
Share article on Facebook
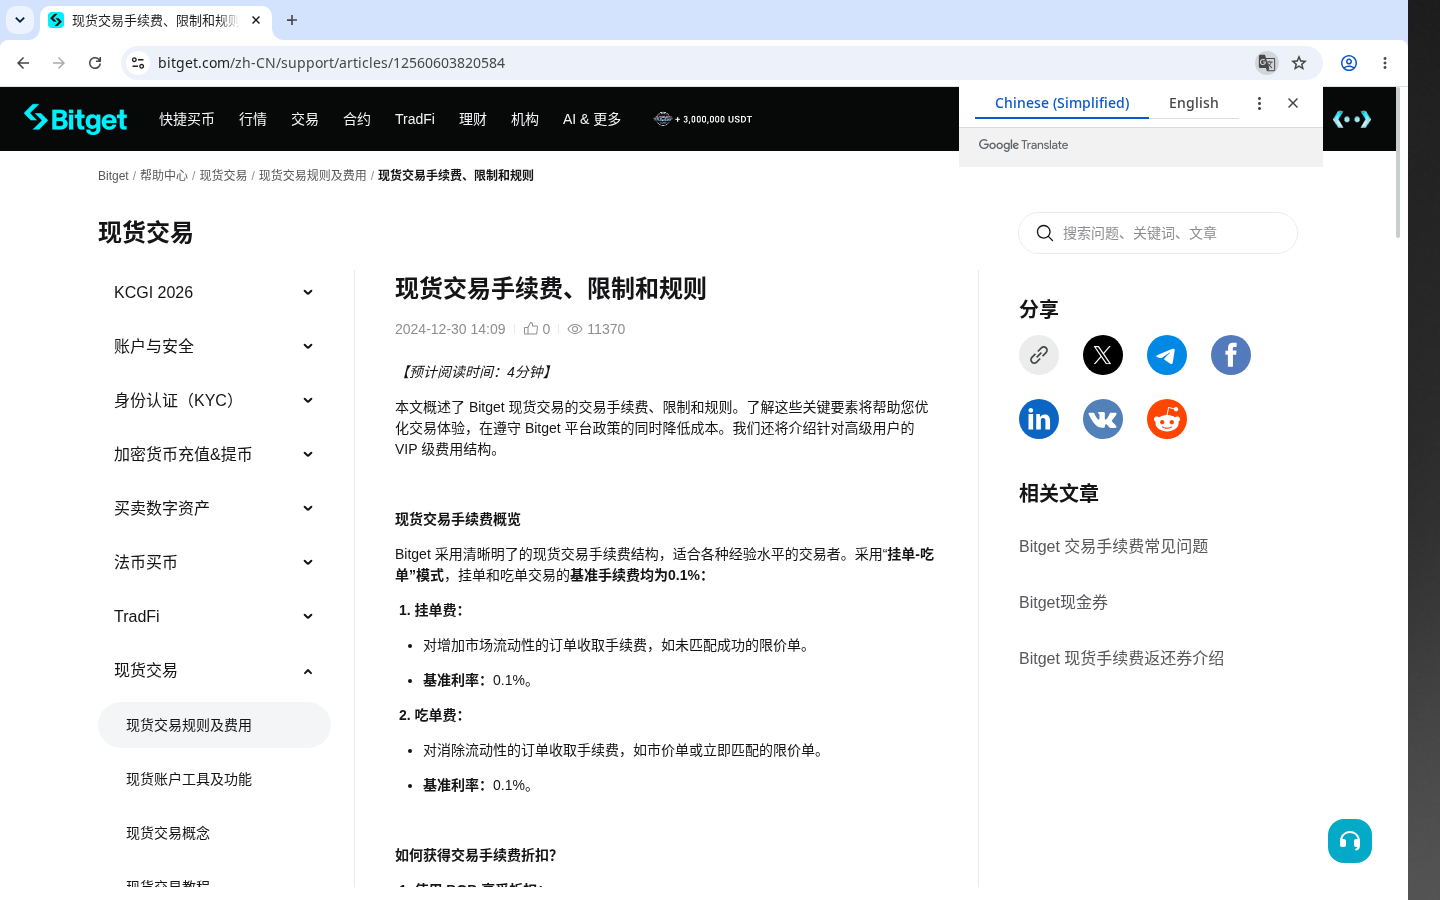1231,355
